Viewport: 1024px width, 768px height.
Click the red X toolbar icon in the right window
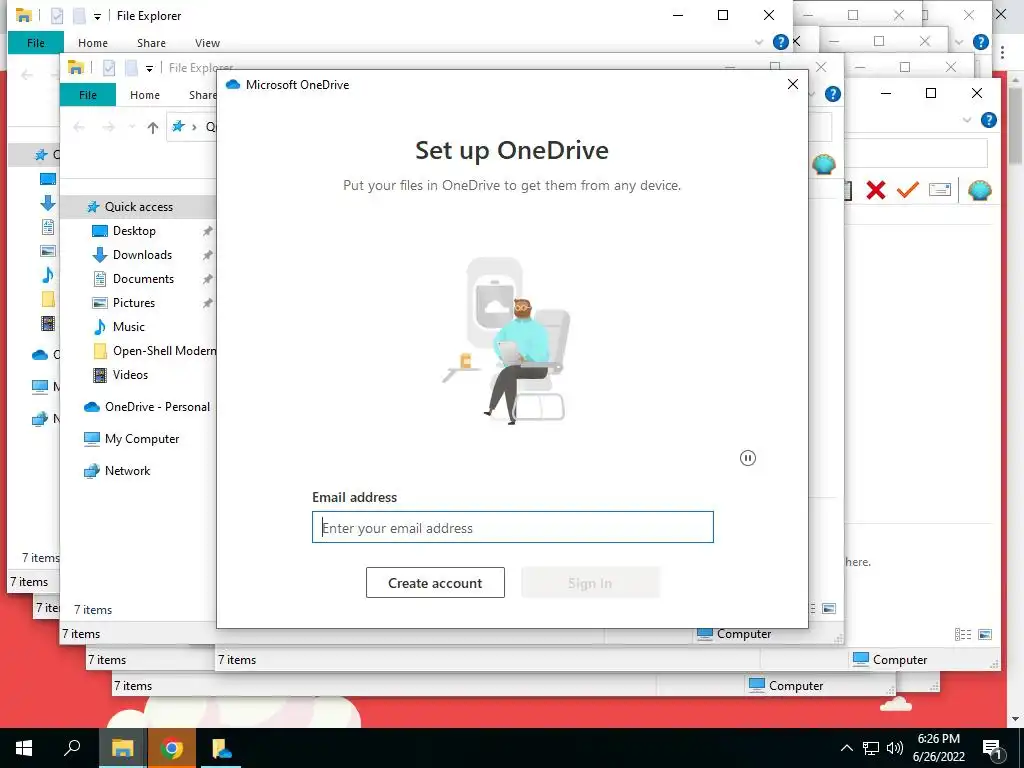tap(876, 190)
